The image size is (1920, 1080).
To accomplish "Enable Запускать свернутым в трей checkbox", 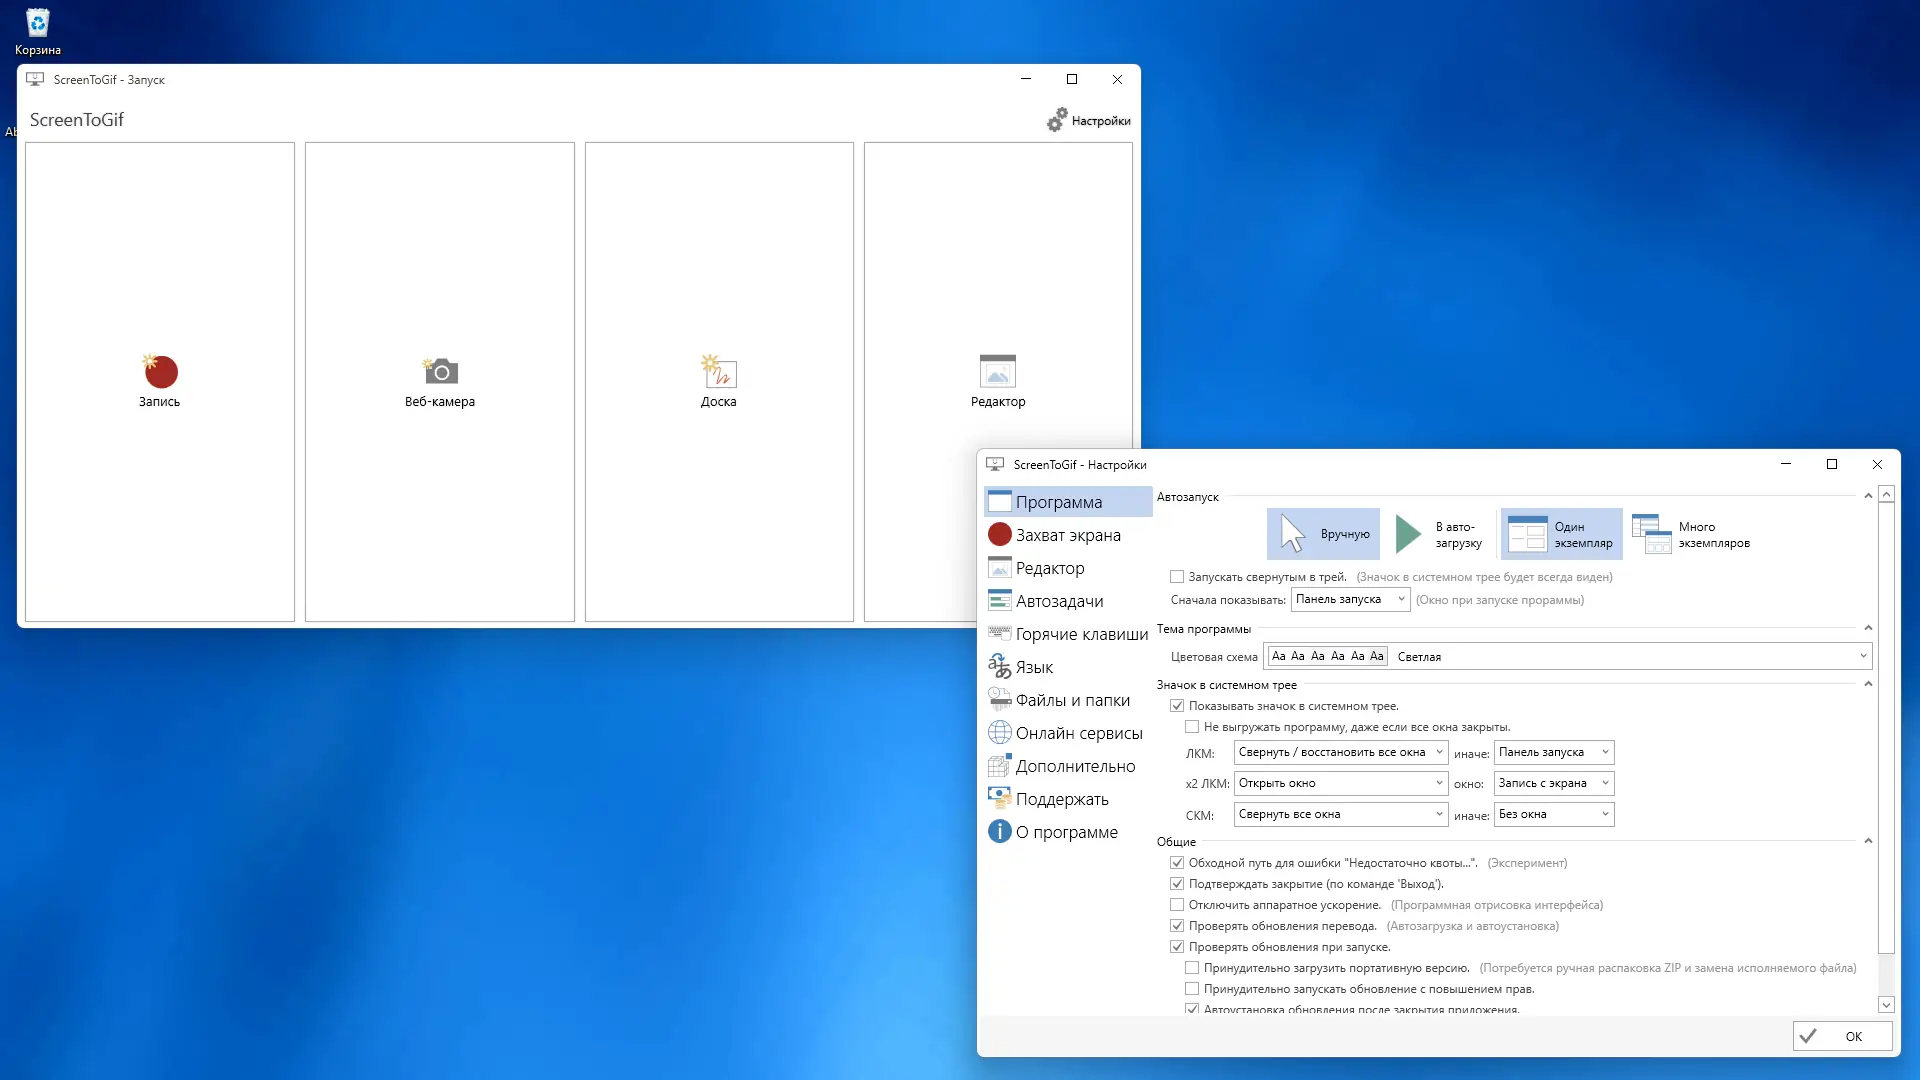I will [1177, 577].
